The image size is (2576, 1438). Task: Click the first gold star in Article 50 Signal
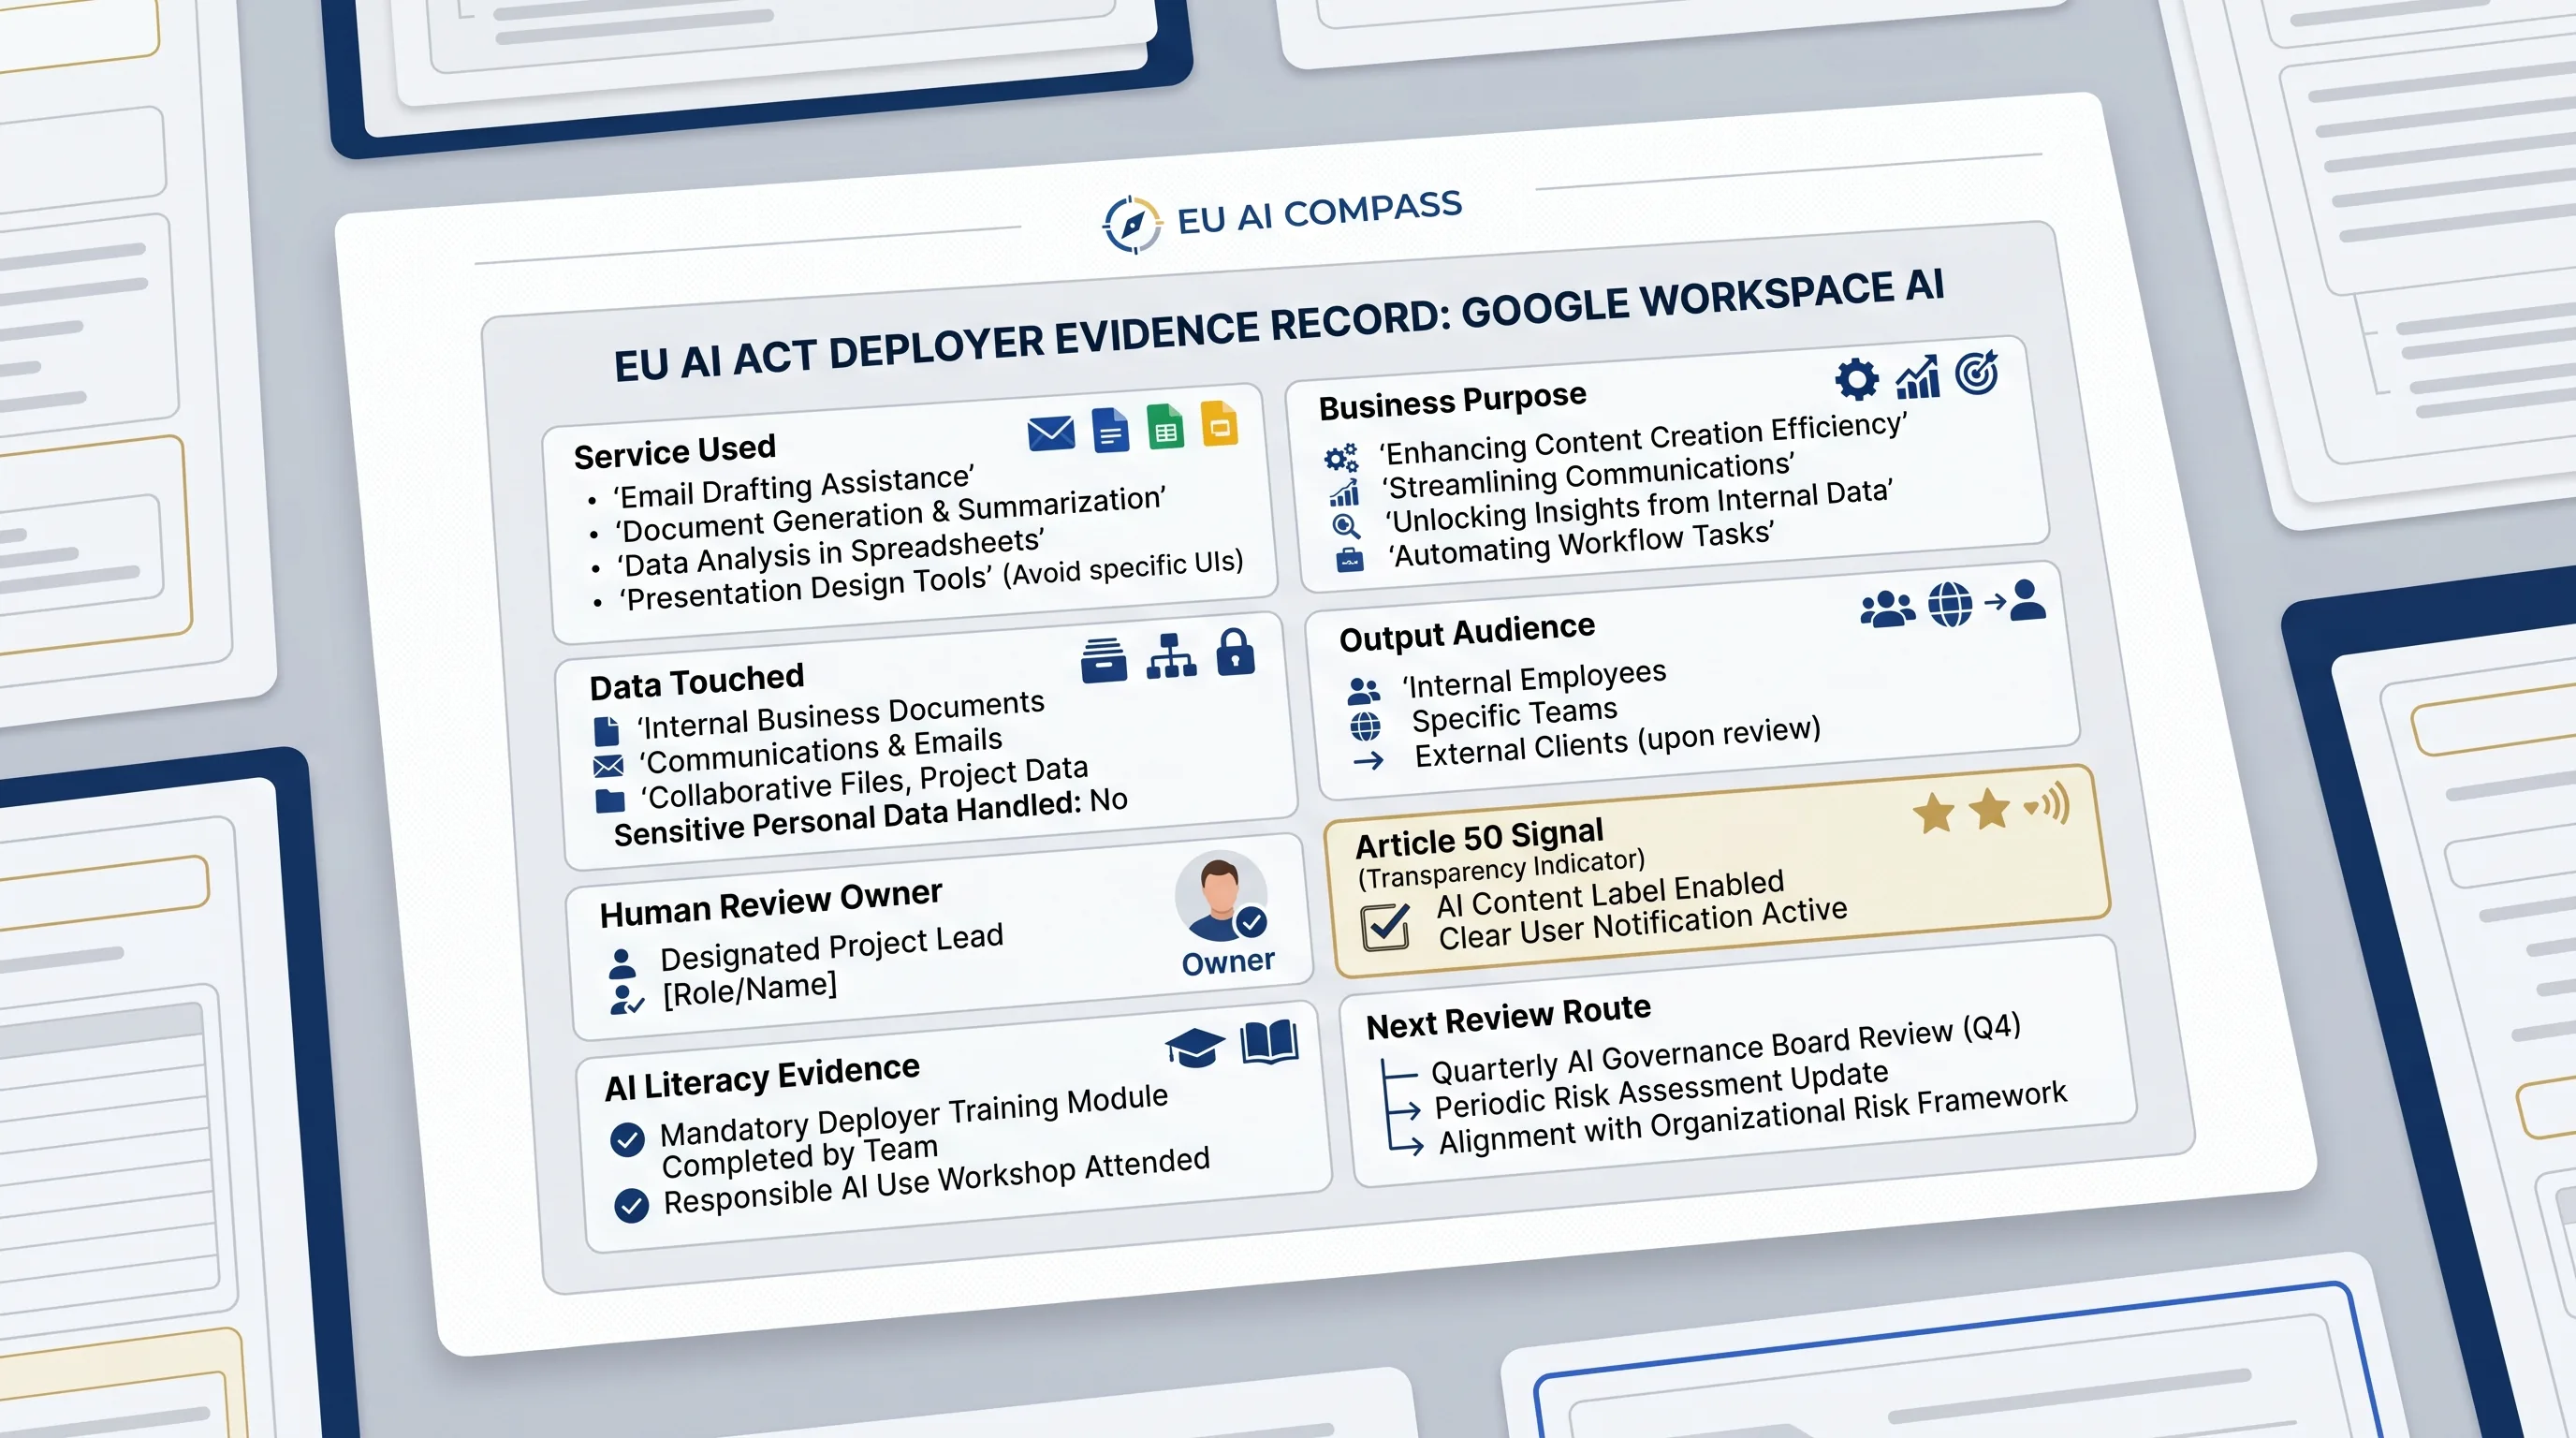[1934, 812]
